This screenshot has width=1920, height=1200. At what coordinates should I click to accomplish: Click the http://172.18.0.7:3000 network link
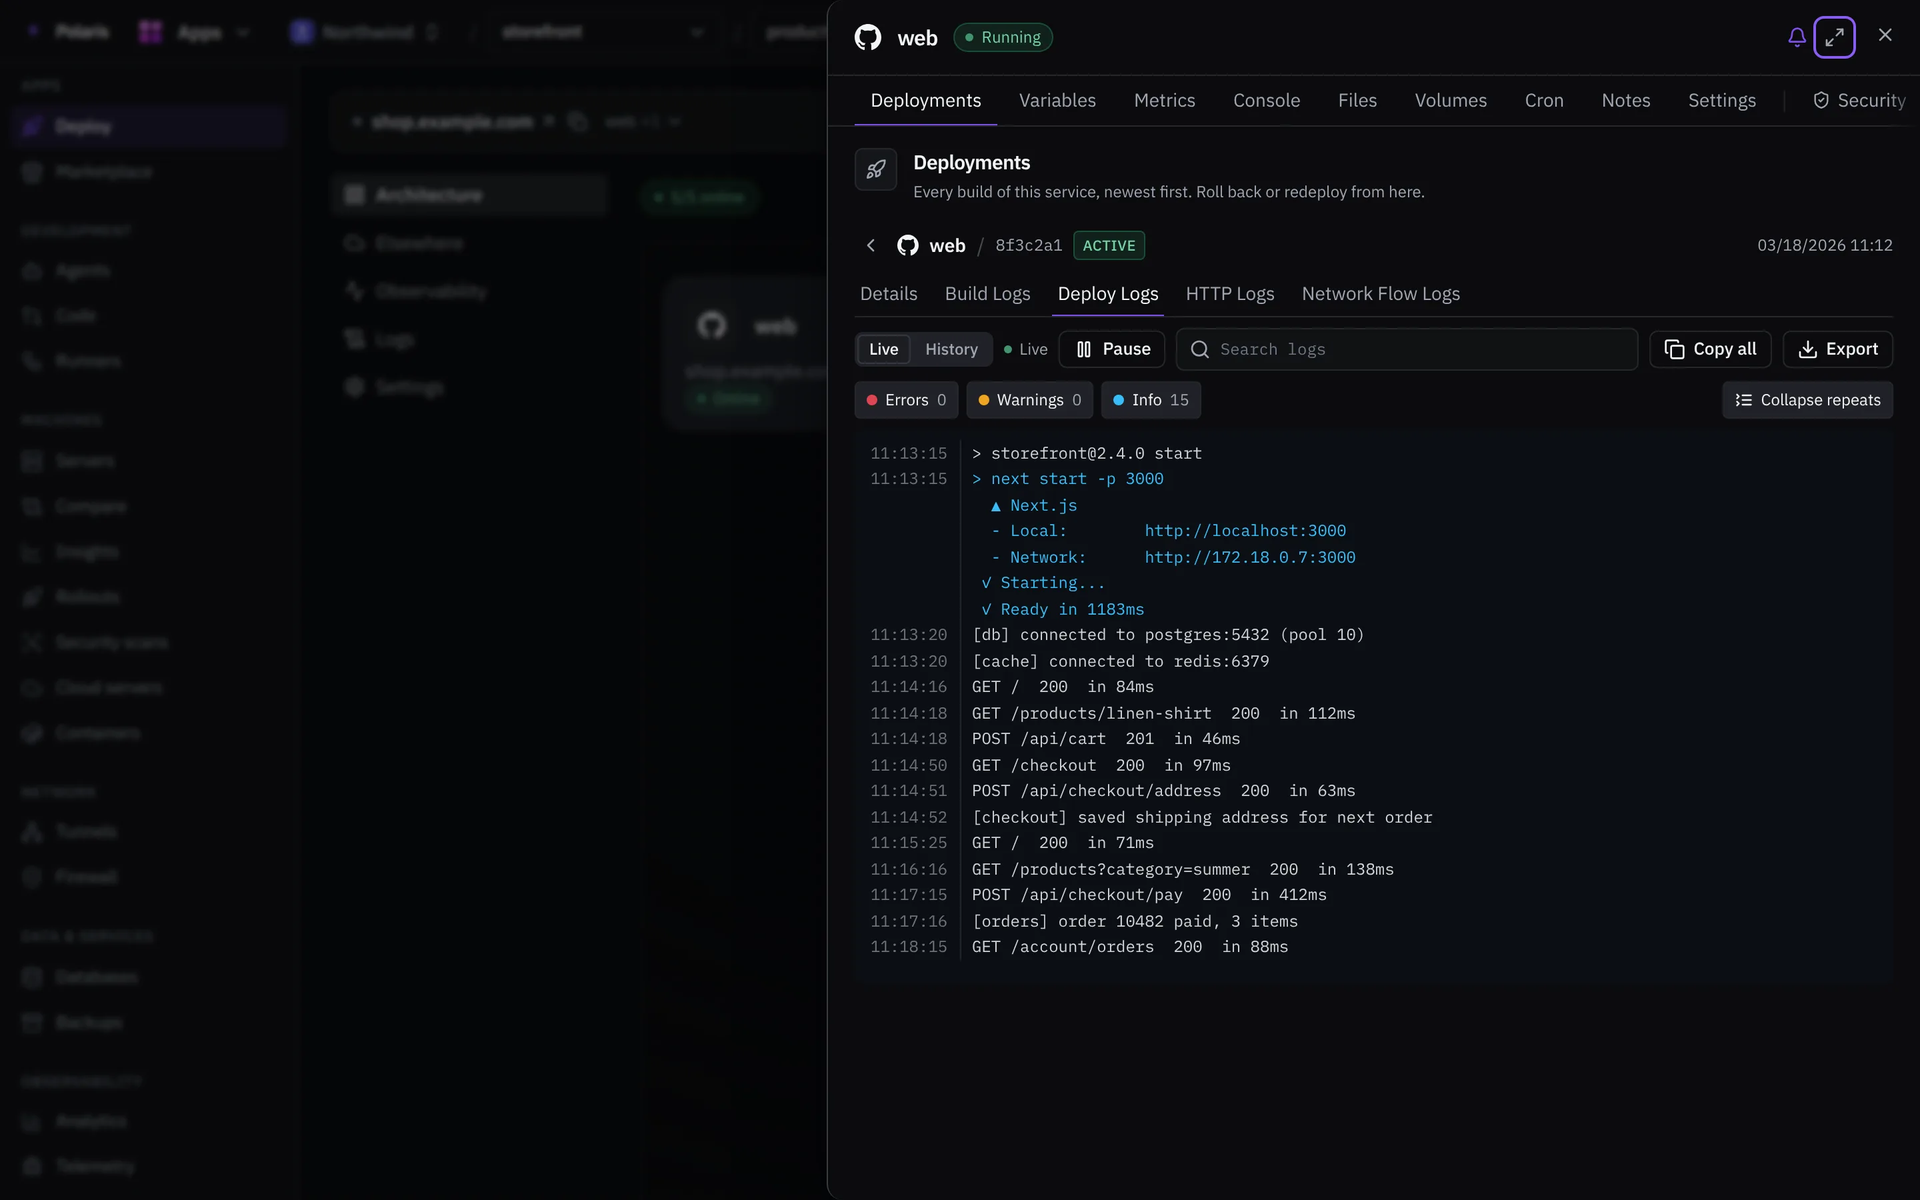coord(1250,557)
